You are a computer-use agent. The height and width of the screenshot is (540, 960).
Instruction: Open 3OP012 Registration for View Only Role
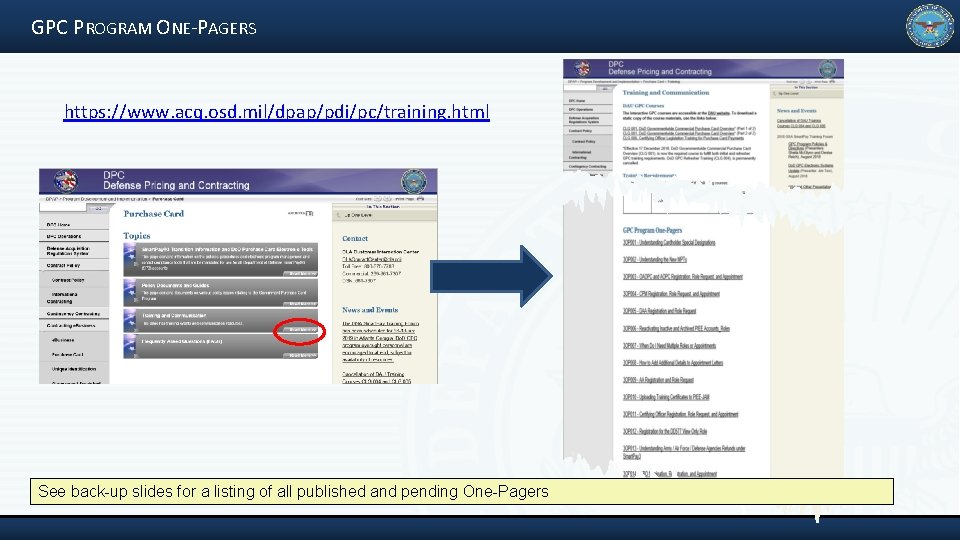pos(665,431)
